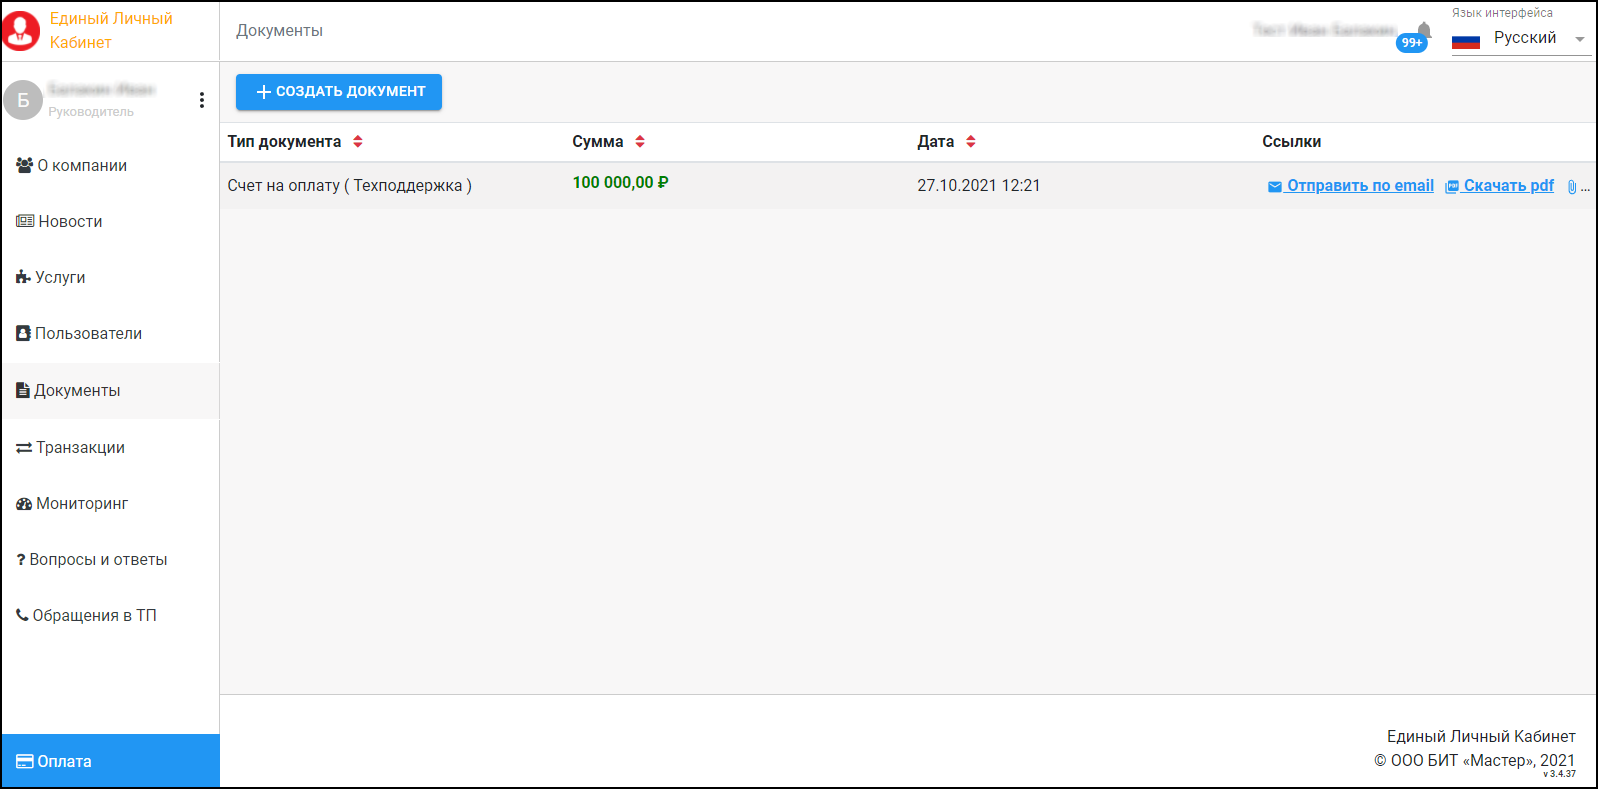
Task: Expand the Русский language dropdown
Action: (1579, 39)
